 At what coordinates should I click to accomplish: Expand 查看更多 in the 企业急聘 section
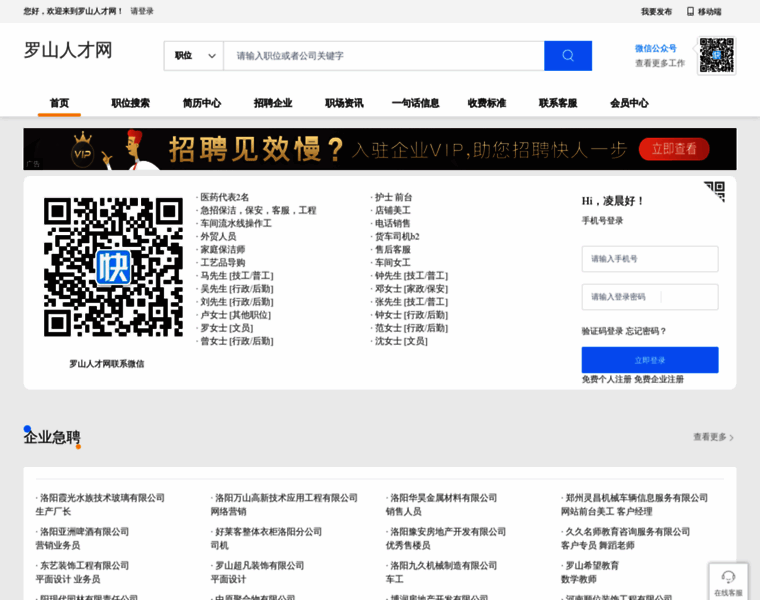coord(713,437)
